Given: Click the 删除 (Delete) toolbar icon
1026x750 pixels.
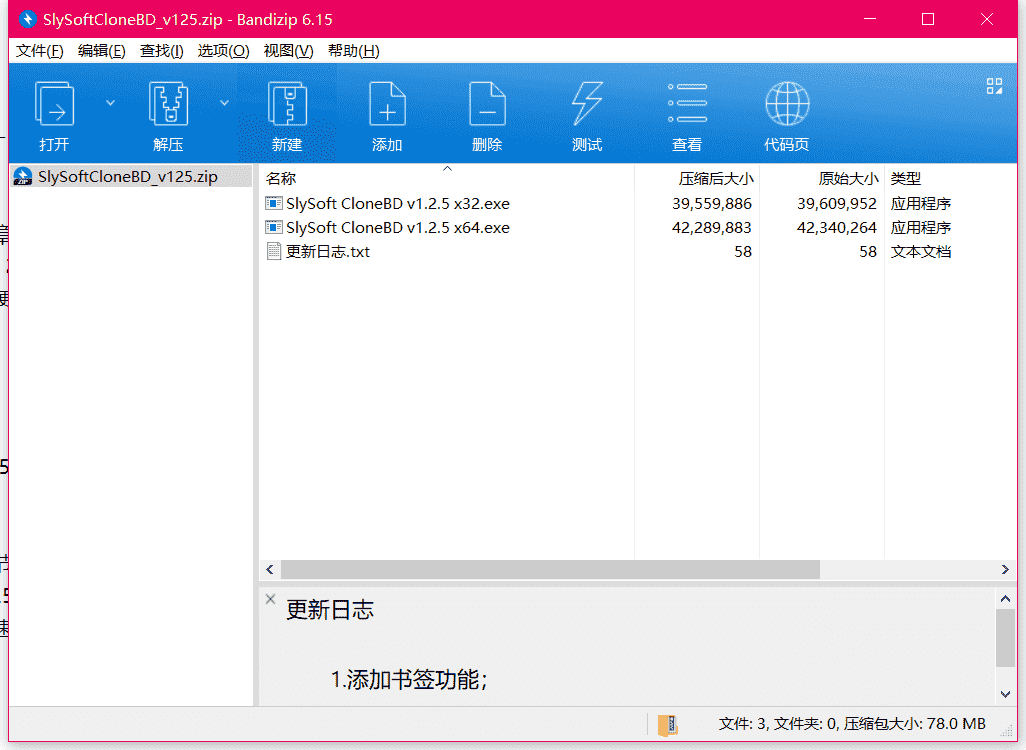Looking at the screenshot, I should [487, 103].
